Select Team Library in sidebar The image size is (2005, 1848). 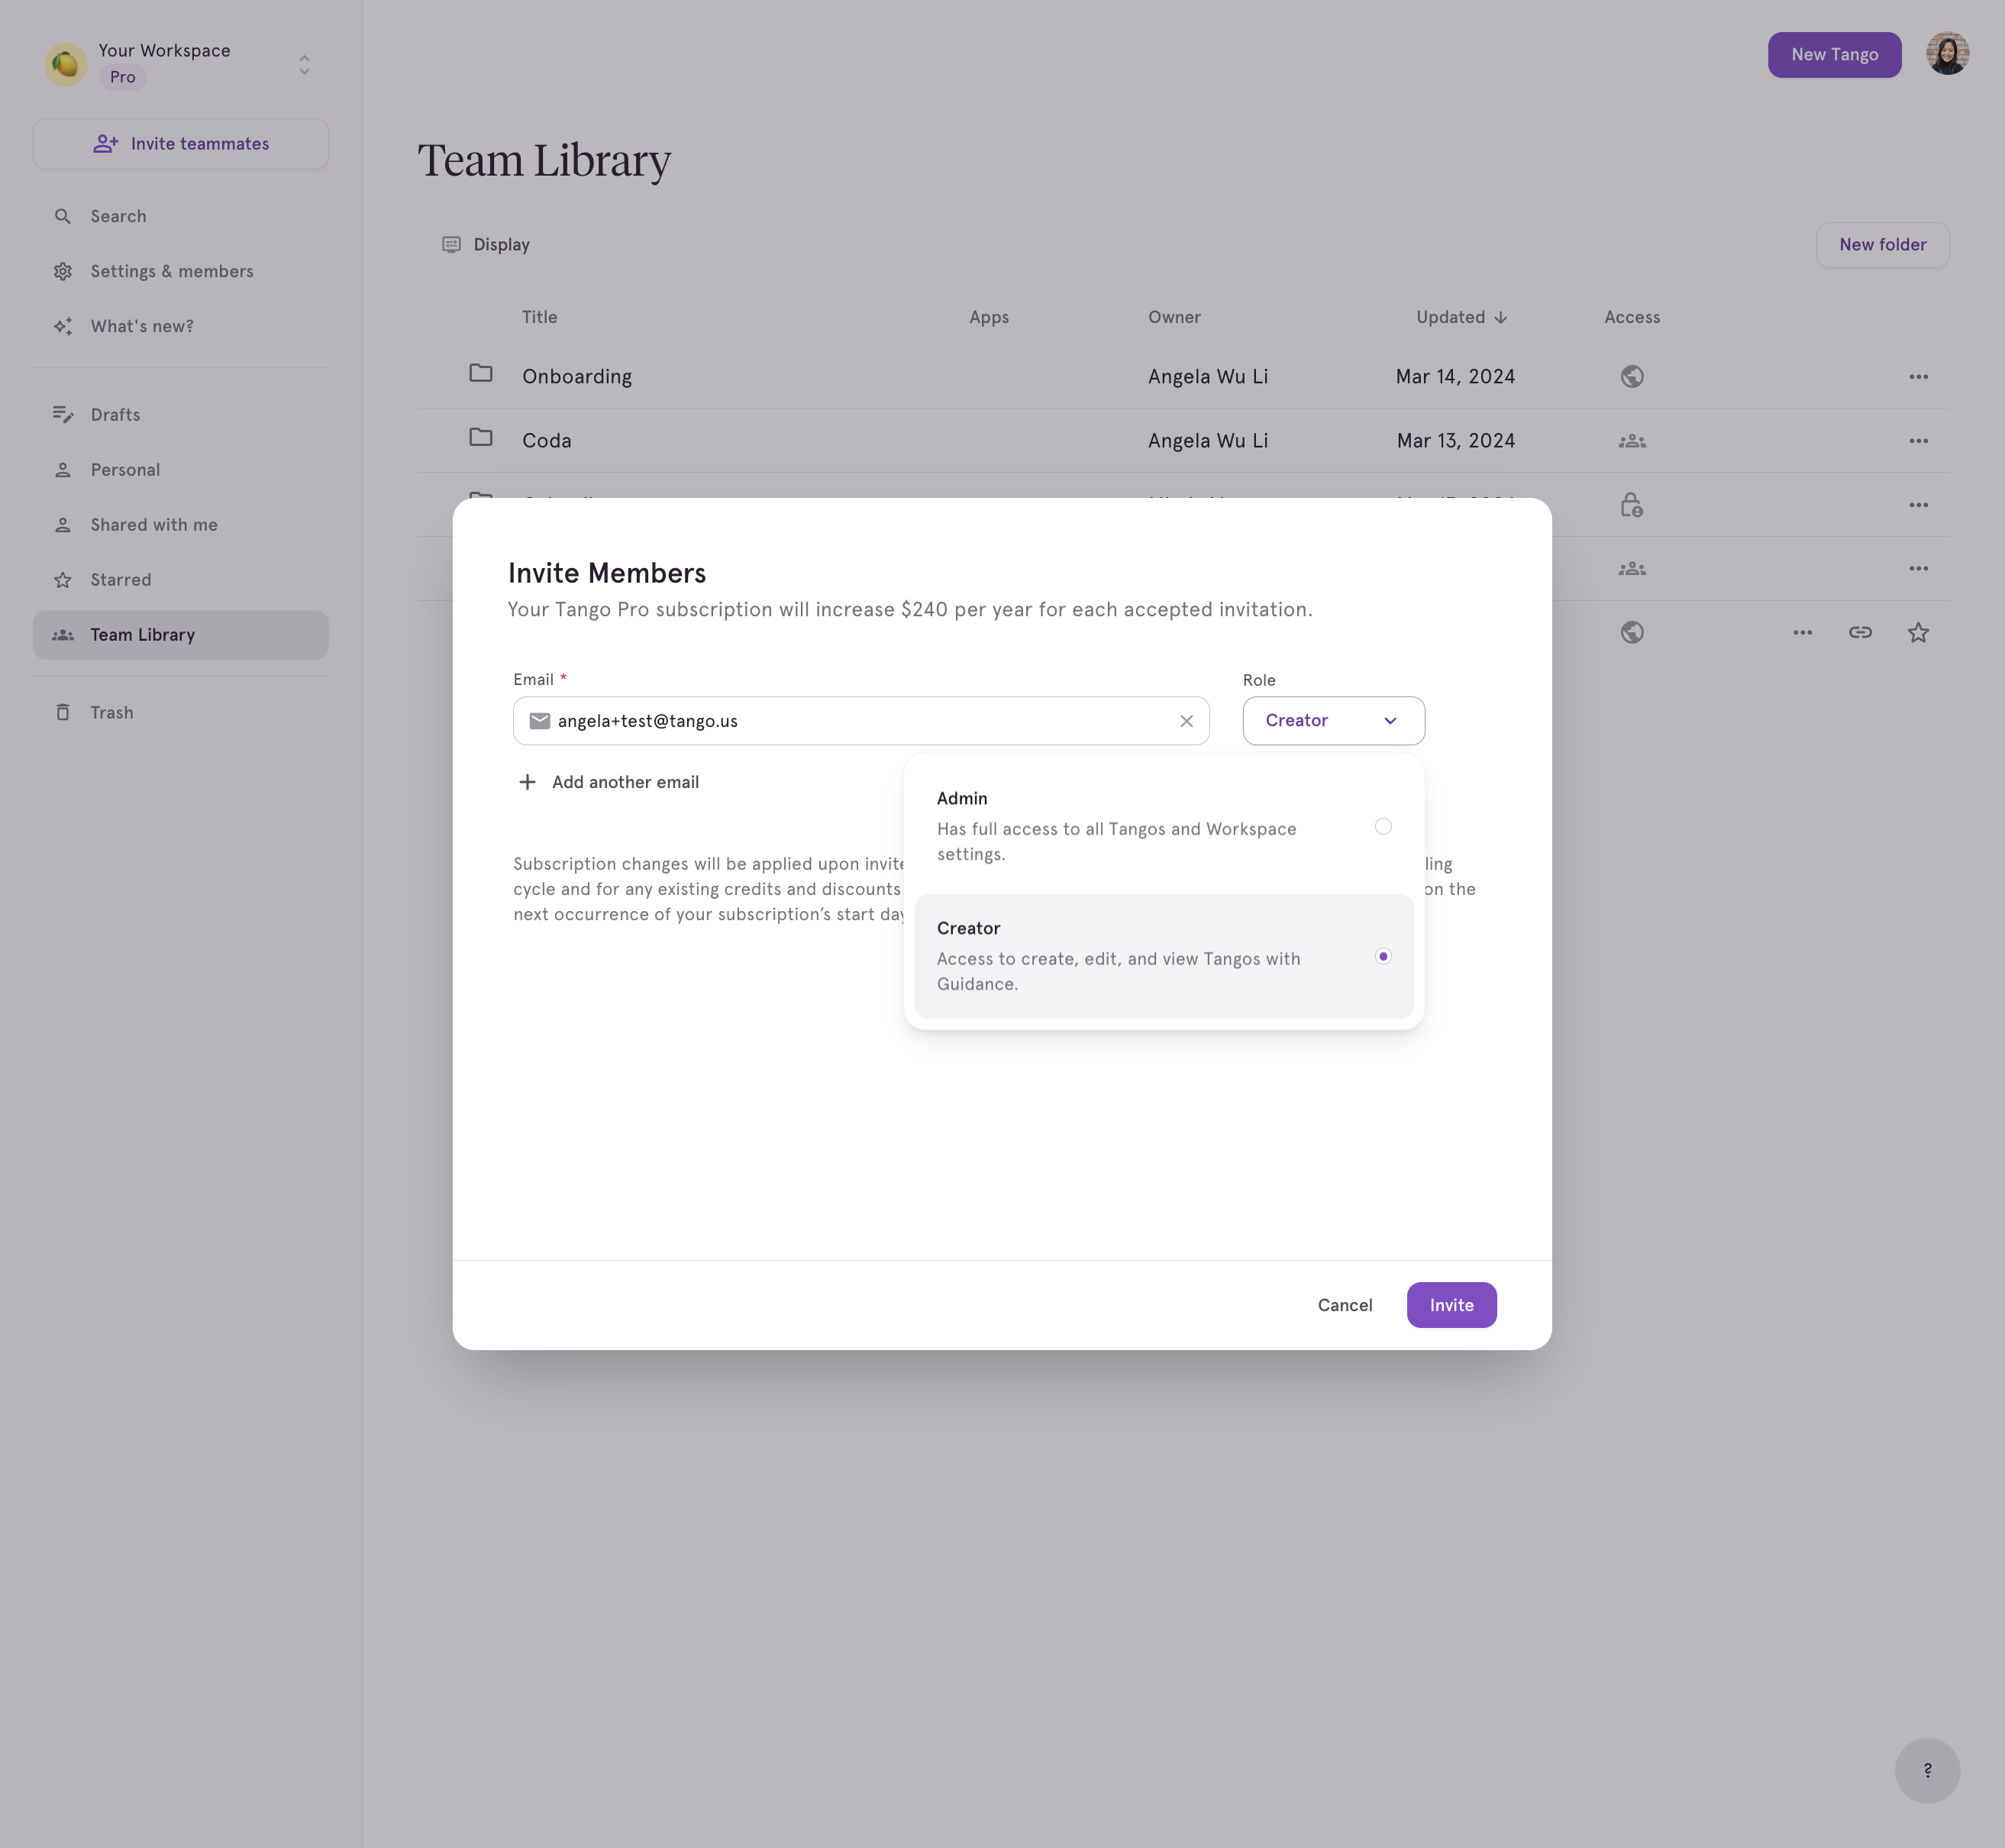pyautogui.click(x=181, y=635)
